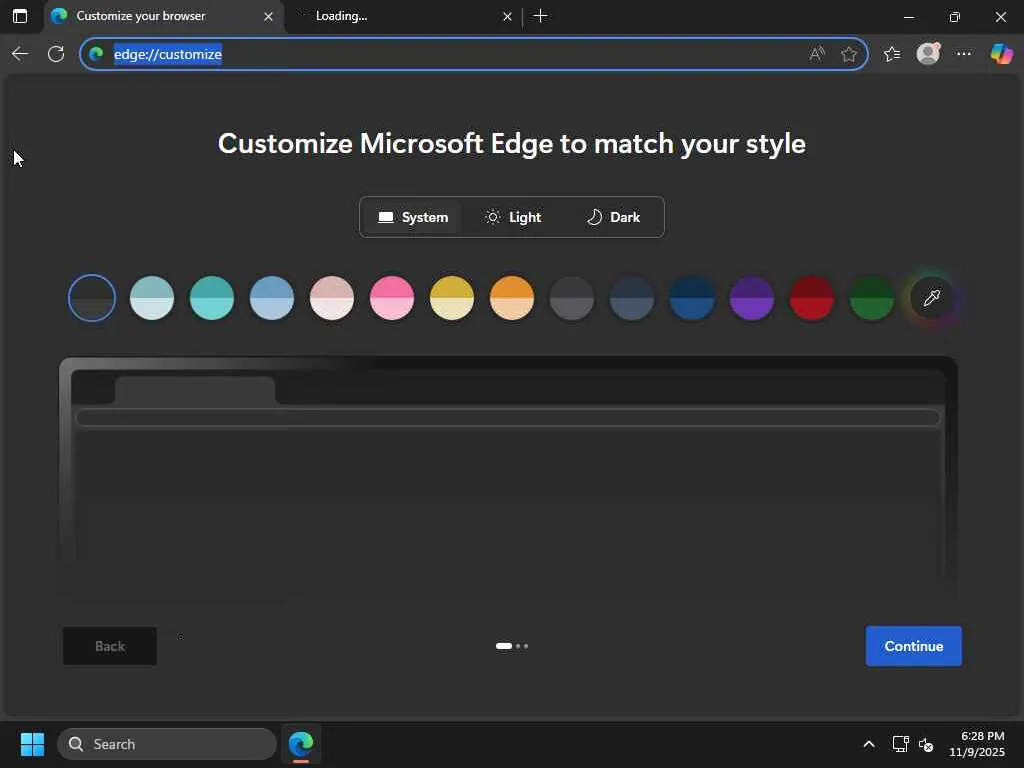Add page to favorites with star icon
Screen dimensions: 1024x768
click(x=849, y=54)
